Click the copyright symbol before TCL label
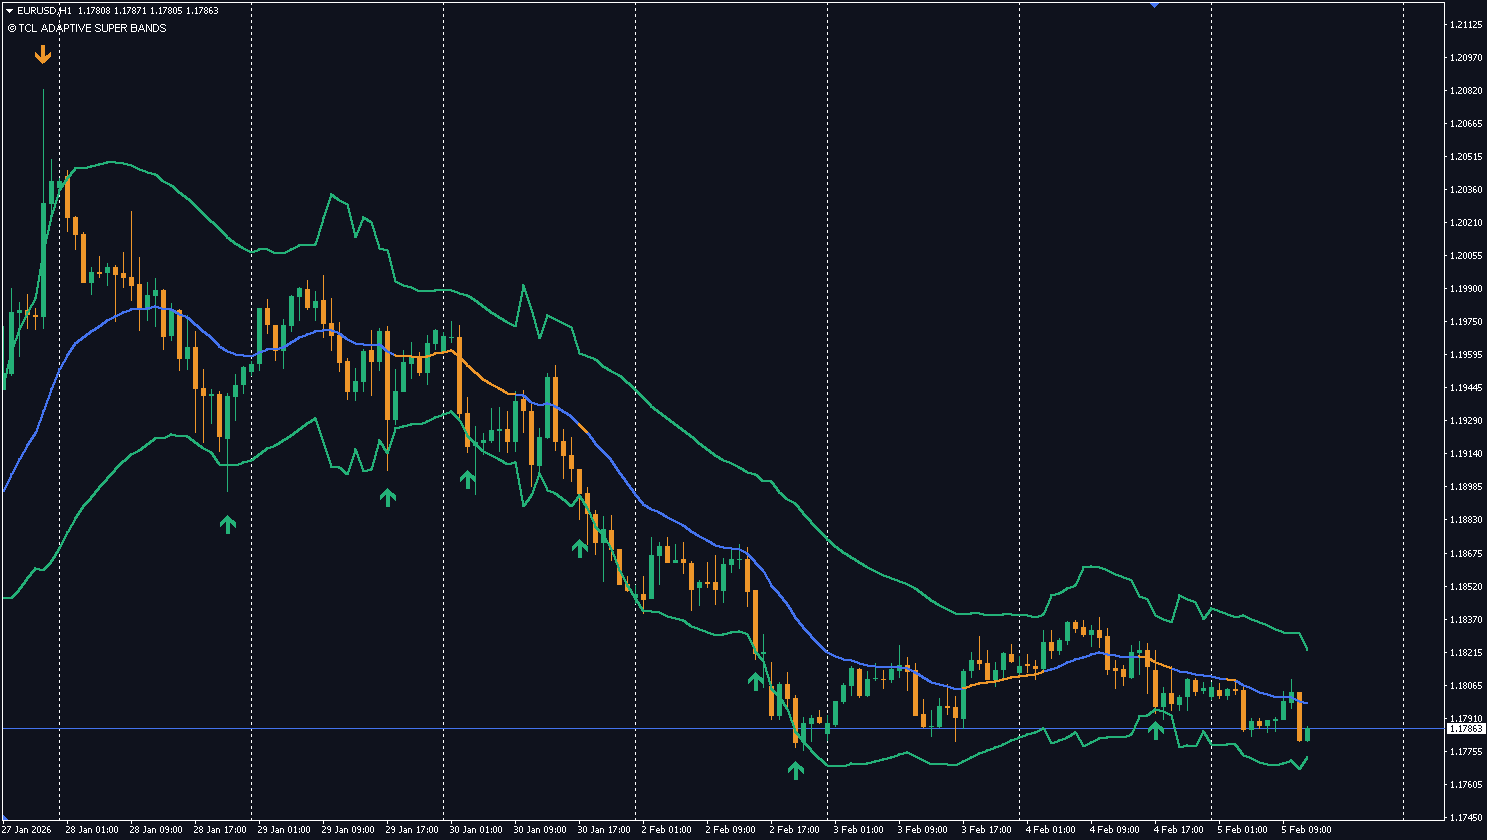 [11, 28]
